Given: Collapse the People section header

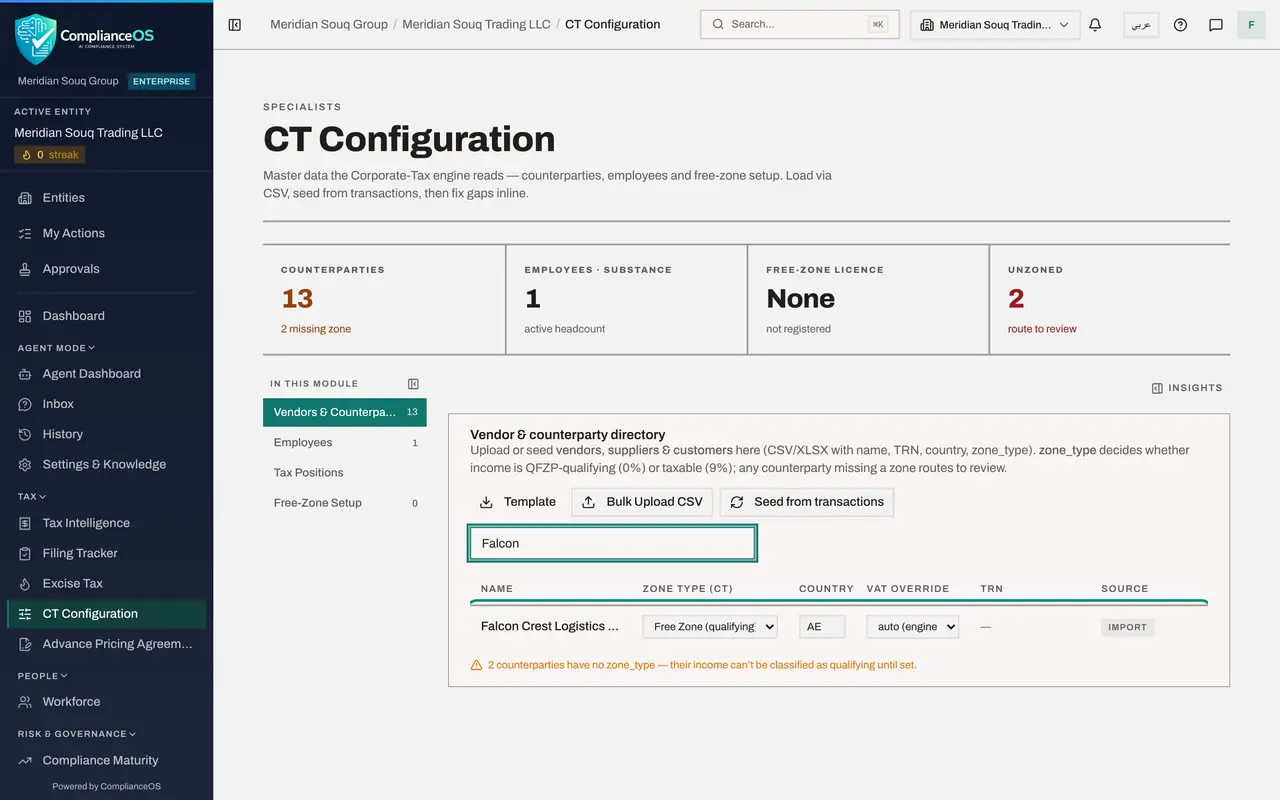Looking at the screenshot, I should pyautogui.click(x=43, y=676).
